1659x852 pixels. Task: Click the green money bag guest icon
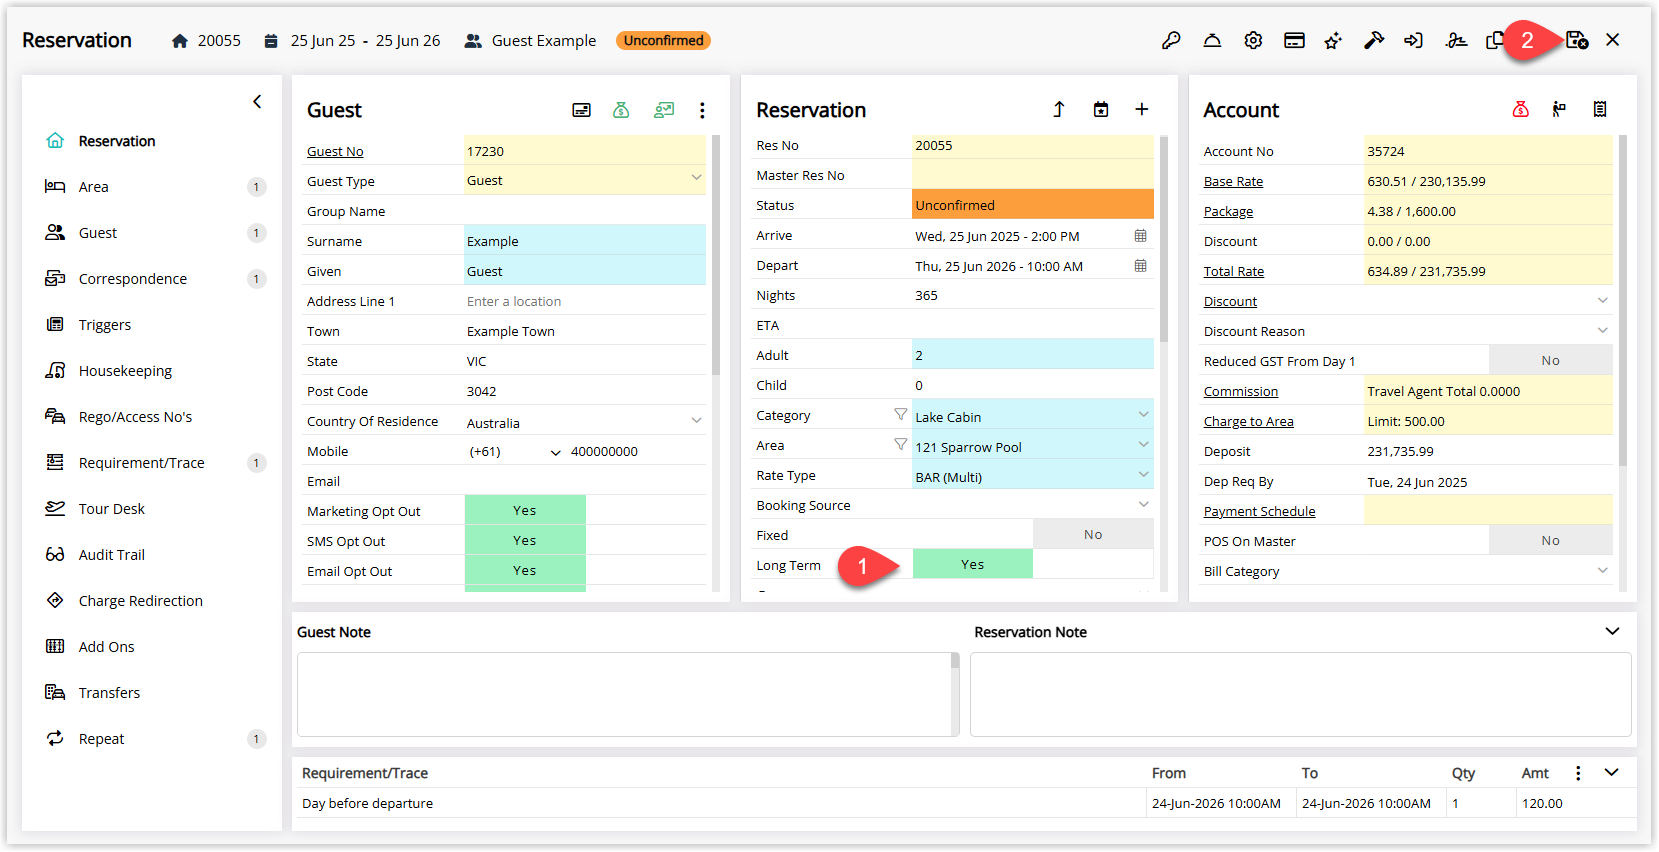(621, 110)
